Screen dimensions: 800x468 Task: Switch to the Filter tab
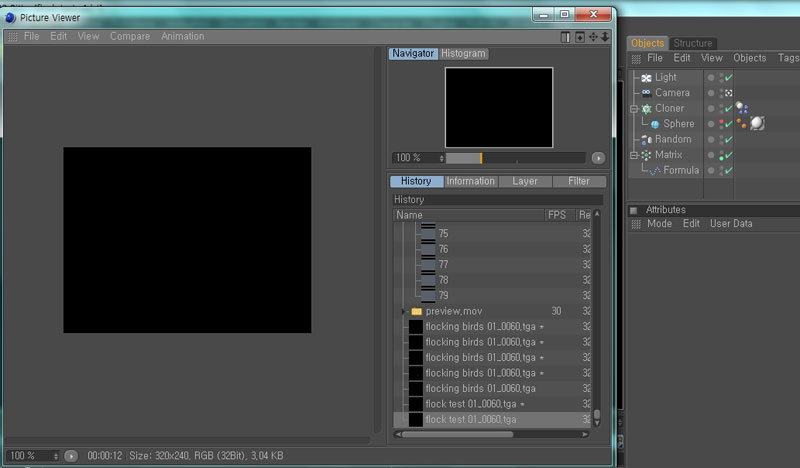pos(579,181)
